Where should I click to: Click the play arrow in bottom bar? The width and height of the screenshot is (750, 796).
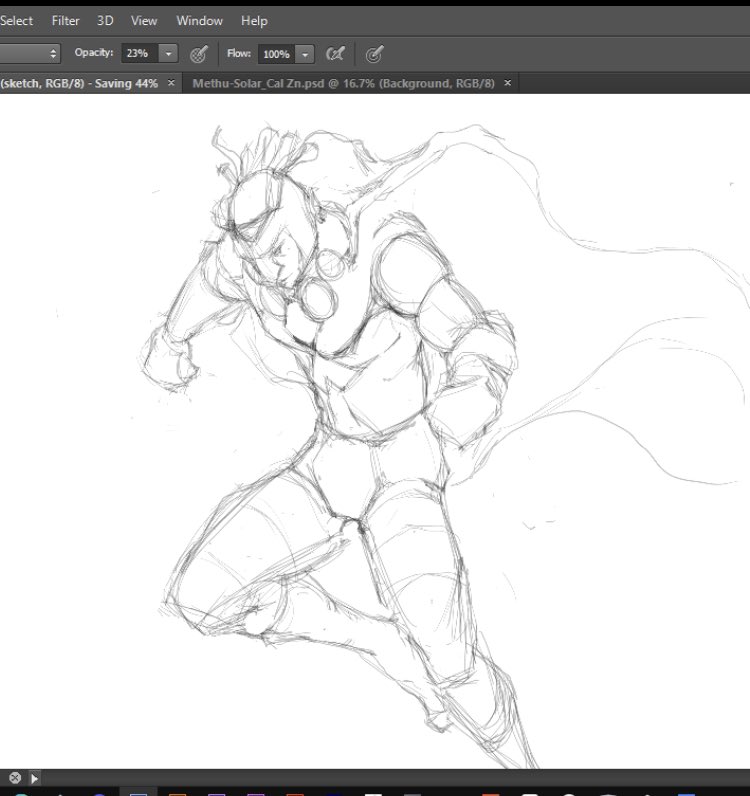coord(34,778)
